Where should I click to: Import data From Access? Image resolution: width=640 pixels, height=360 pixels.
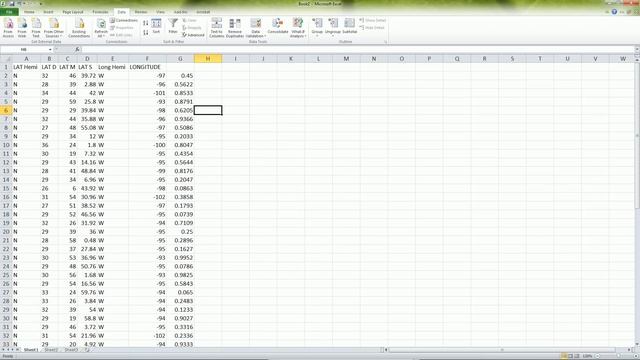coord(8,28)
